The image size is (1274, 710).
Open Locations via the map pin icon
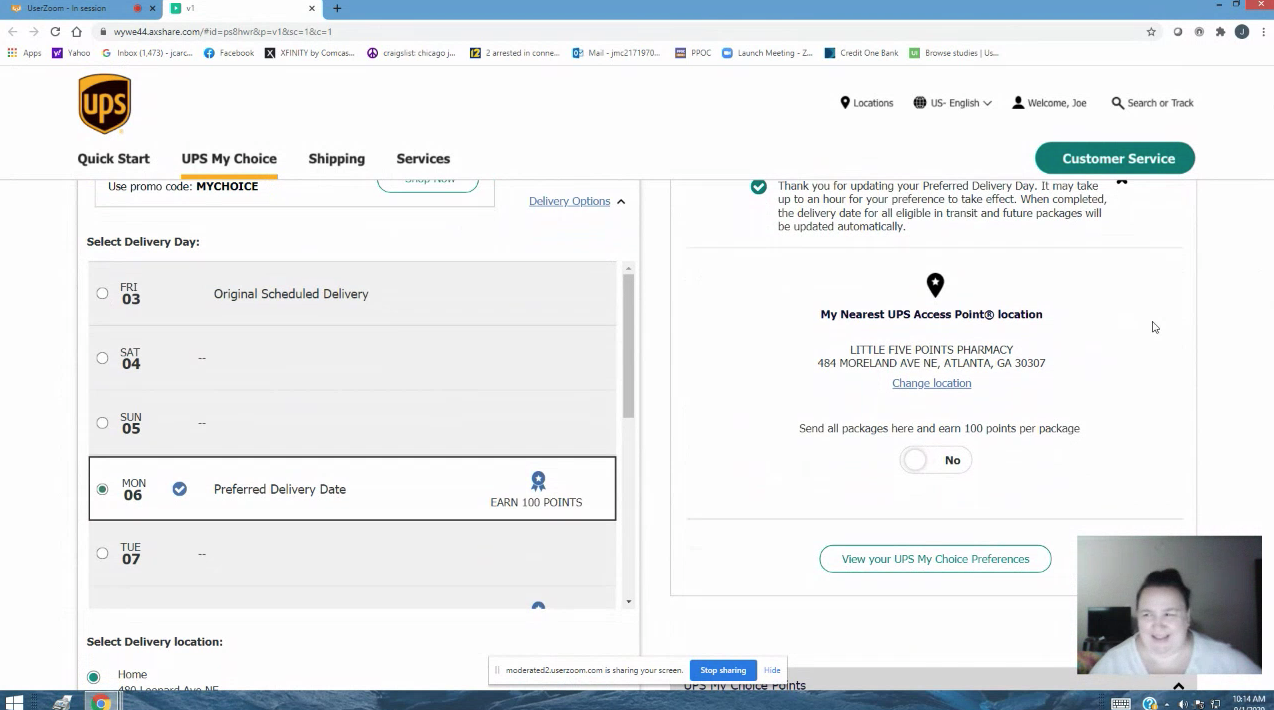click(845, 102)
